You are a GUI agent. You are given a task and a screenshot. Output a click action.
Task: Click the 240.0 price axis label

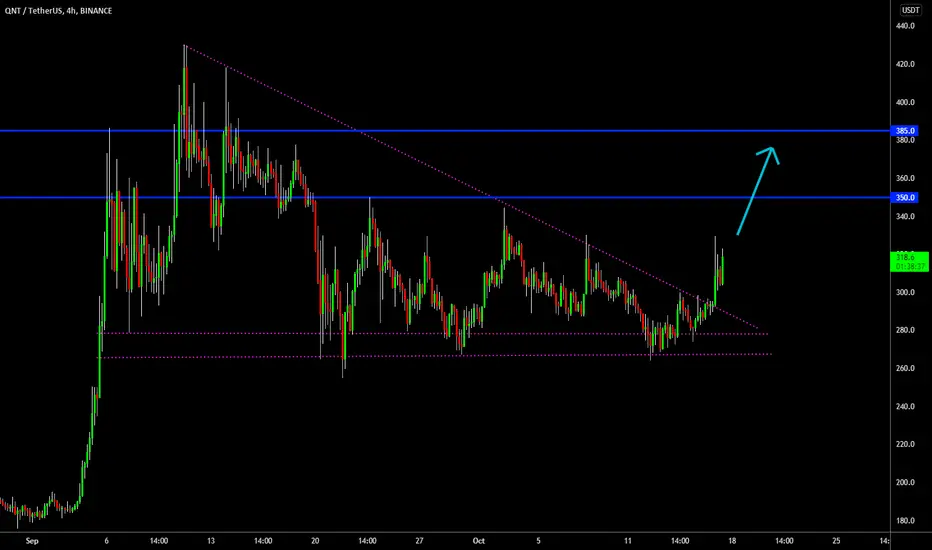pos(905,407)
